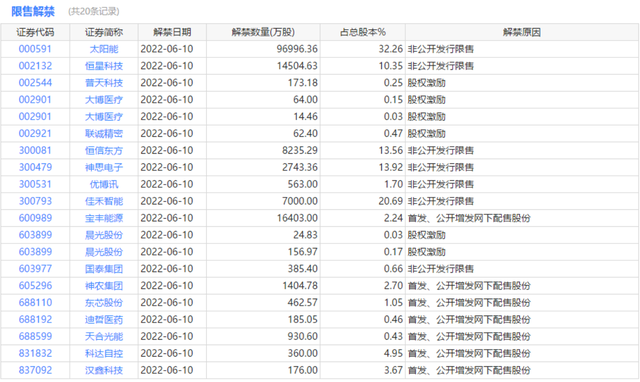Click 大博医疗 in the 64.00 row
640x382 pixels.
pyautogui.click(x=104, y=100)
